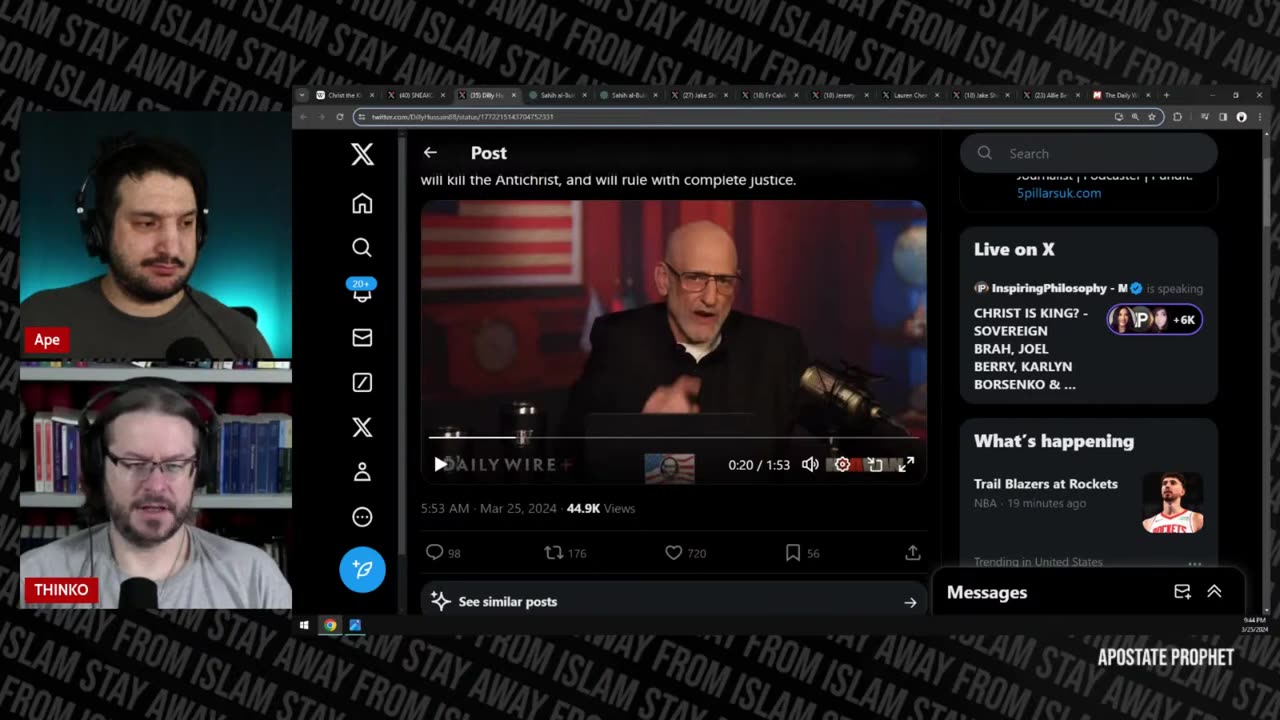Open Trail Blazers at Rockets trend
1280x720 pixels.
point(1046,484)
